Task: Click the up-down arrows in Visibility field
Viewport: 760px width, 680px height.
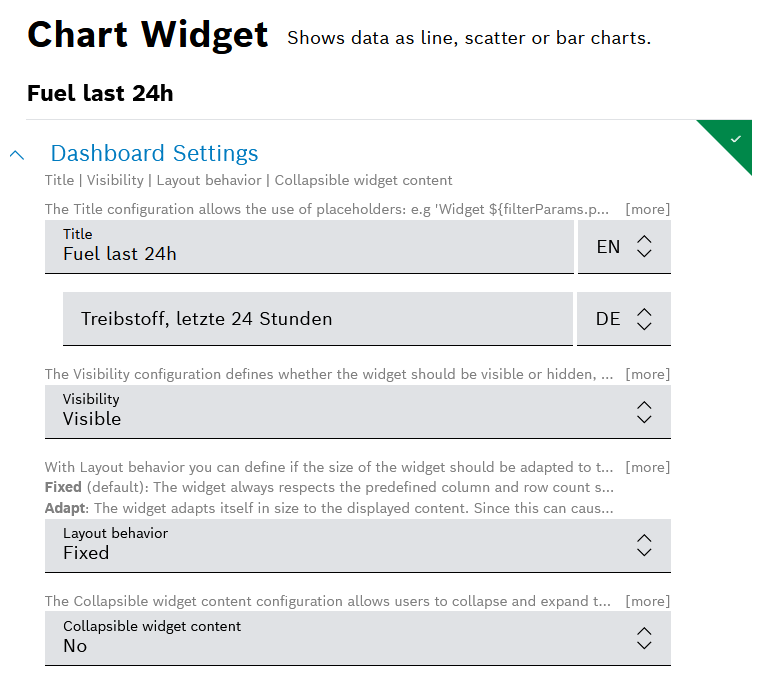Action: pos(644,411)
